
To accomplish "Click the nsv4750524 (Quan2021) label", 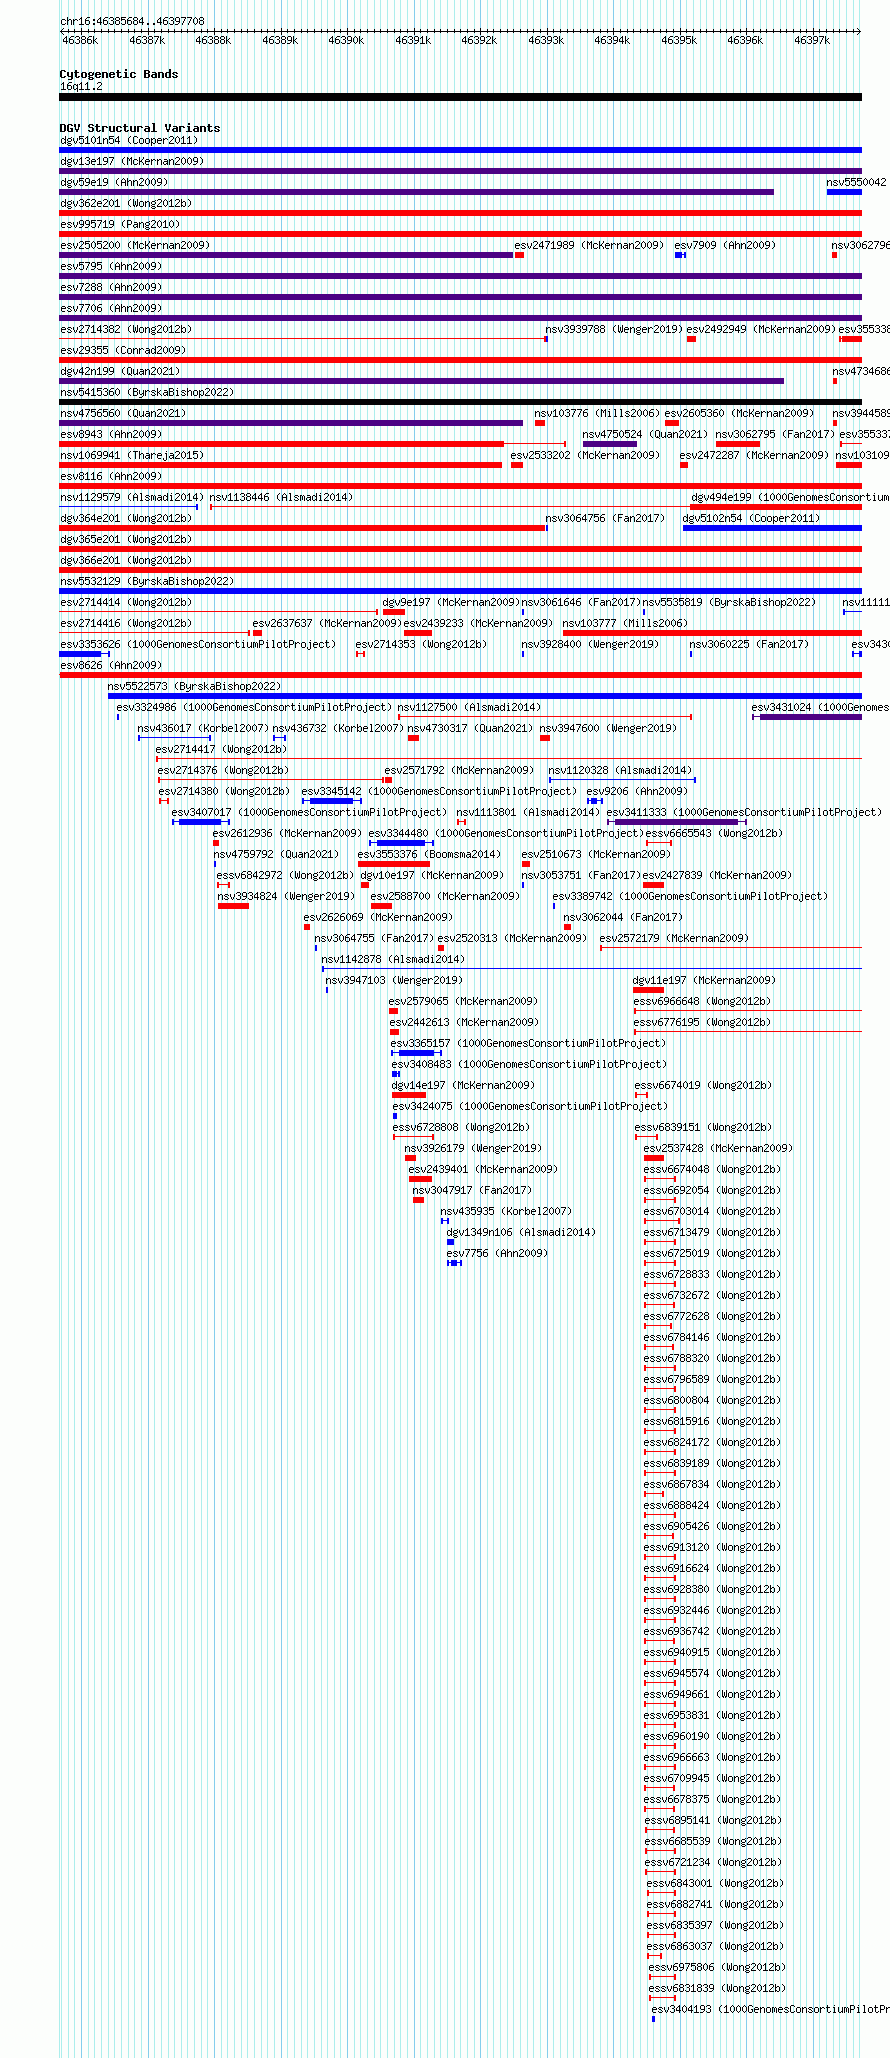I will pyautogui.click(x=645, y=434).
